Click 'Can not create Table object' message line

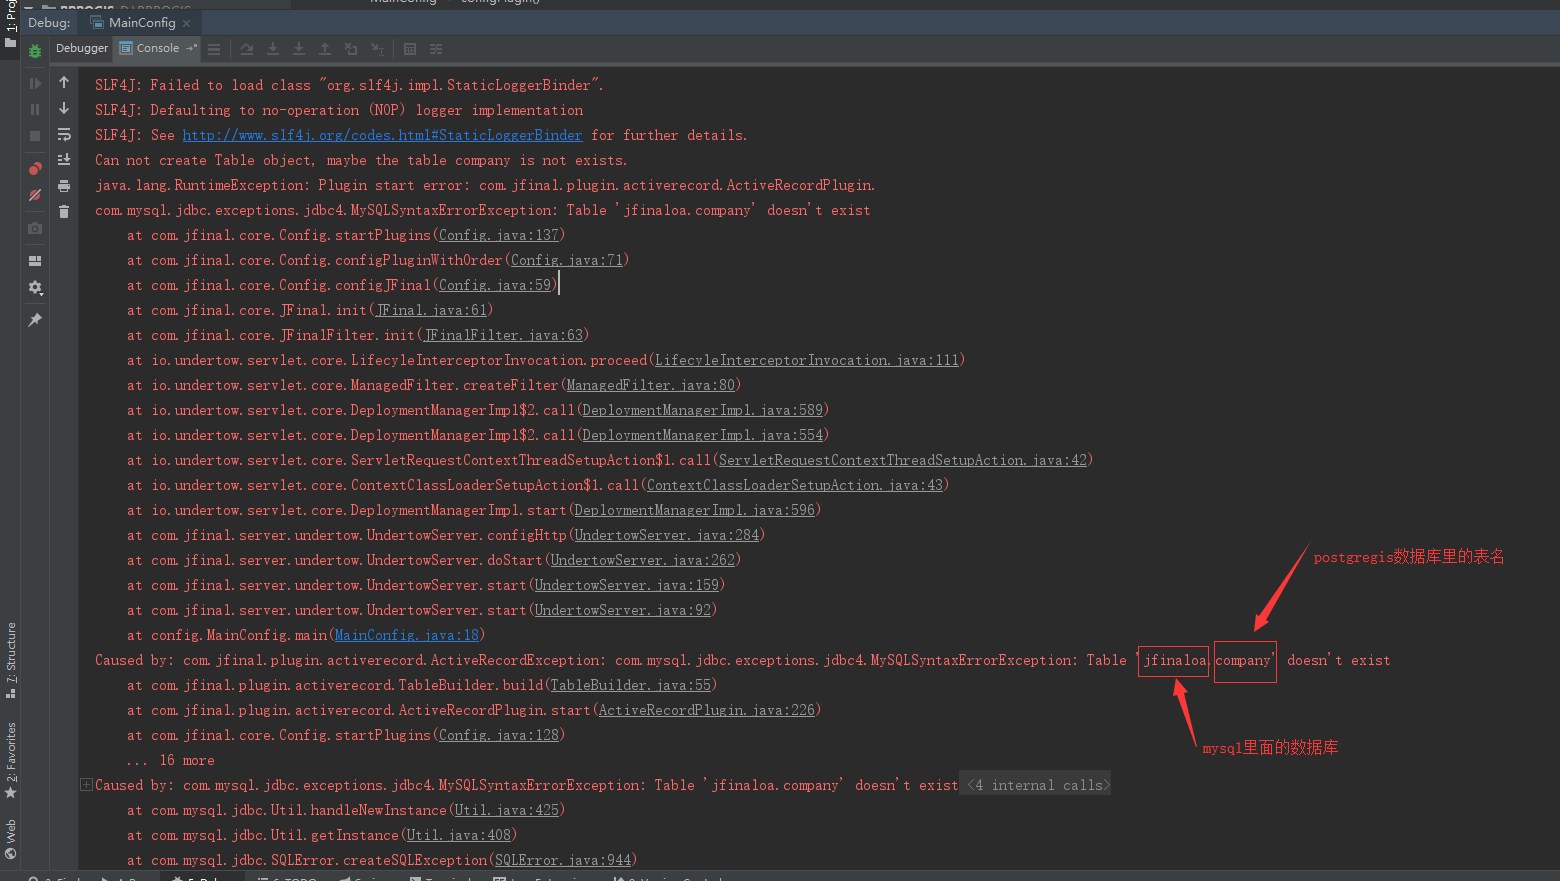coord(361,160)
